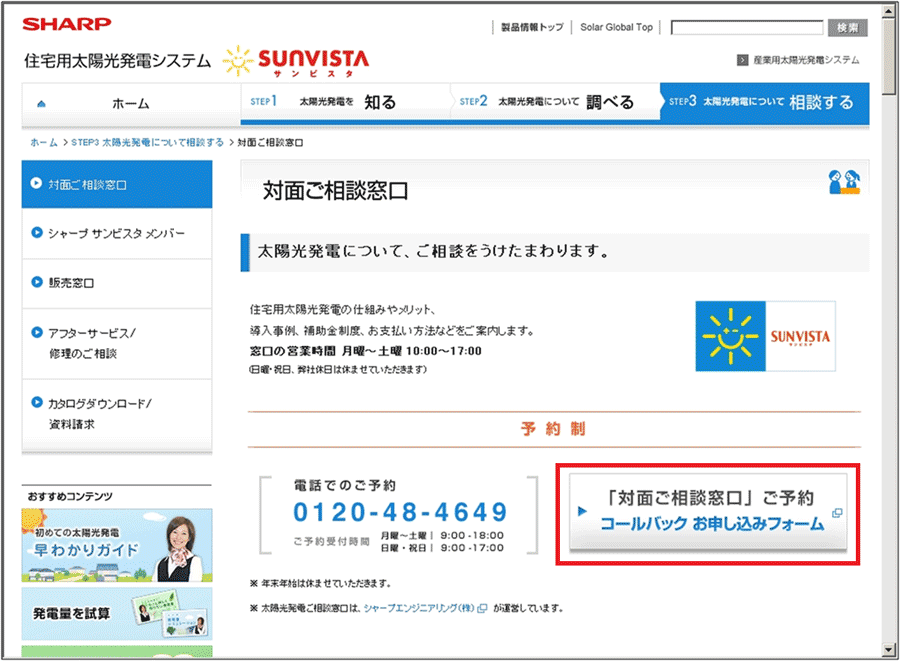Open the SUNVISTA sun logo in the header
The image size is (900, 661).
click(x=296, y=61)
